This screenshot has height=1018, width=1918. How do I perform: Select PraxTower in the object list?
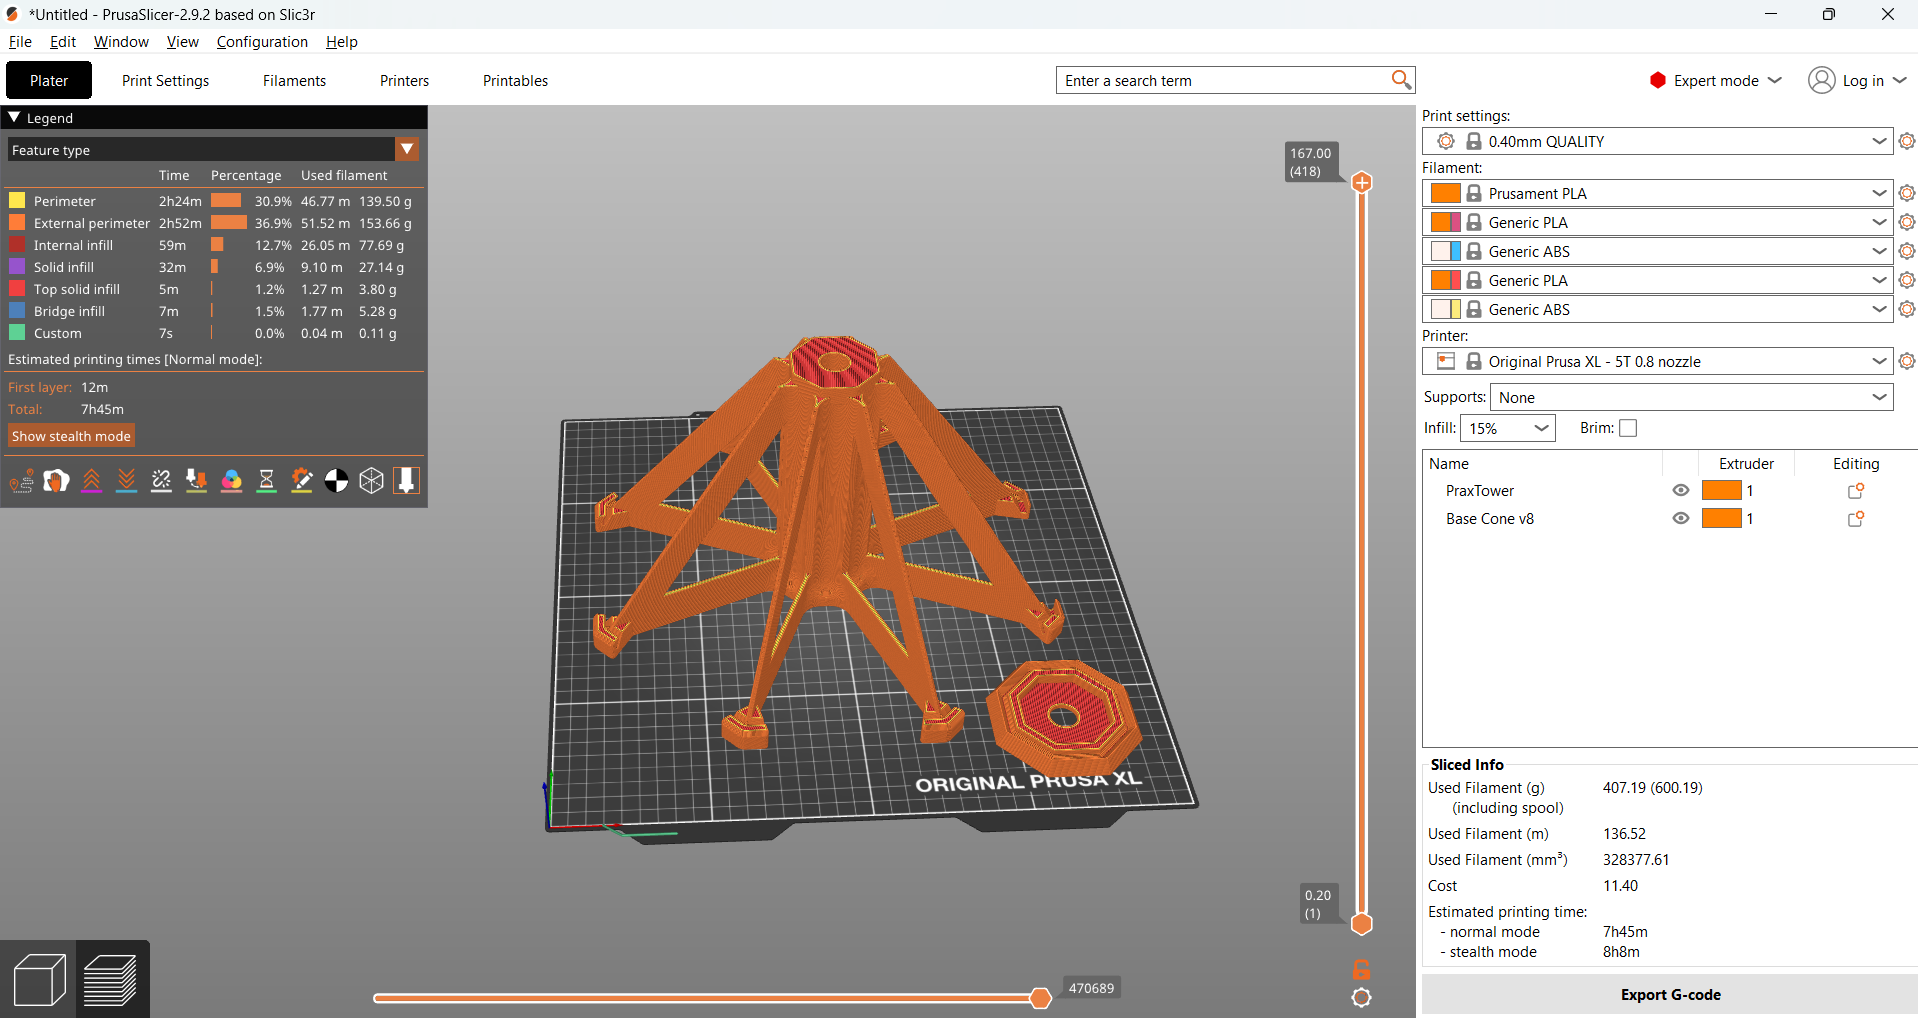1479,491
